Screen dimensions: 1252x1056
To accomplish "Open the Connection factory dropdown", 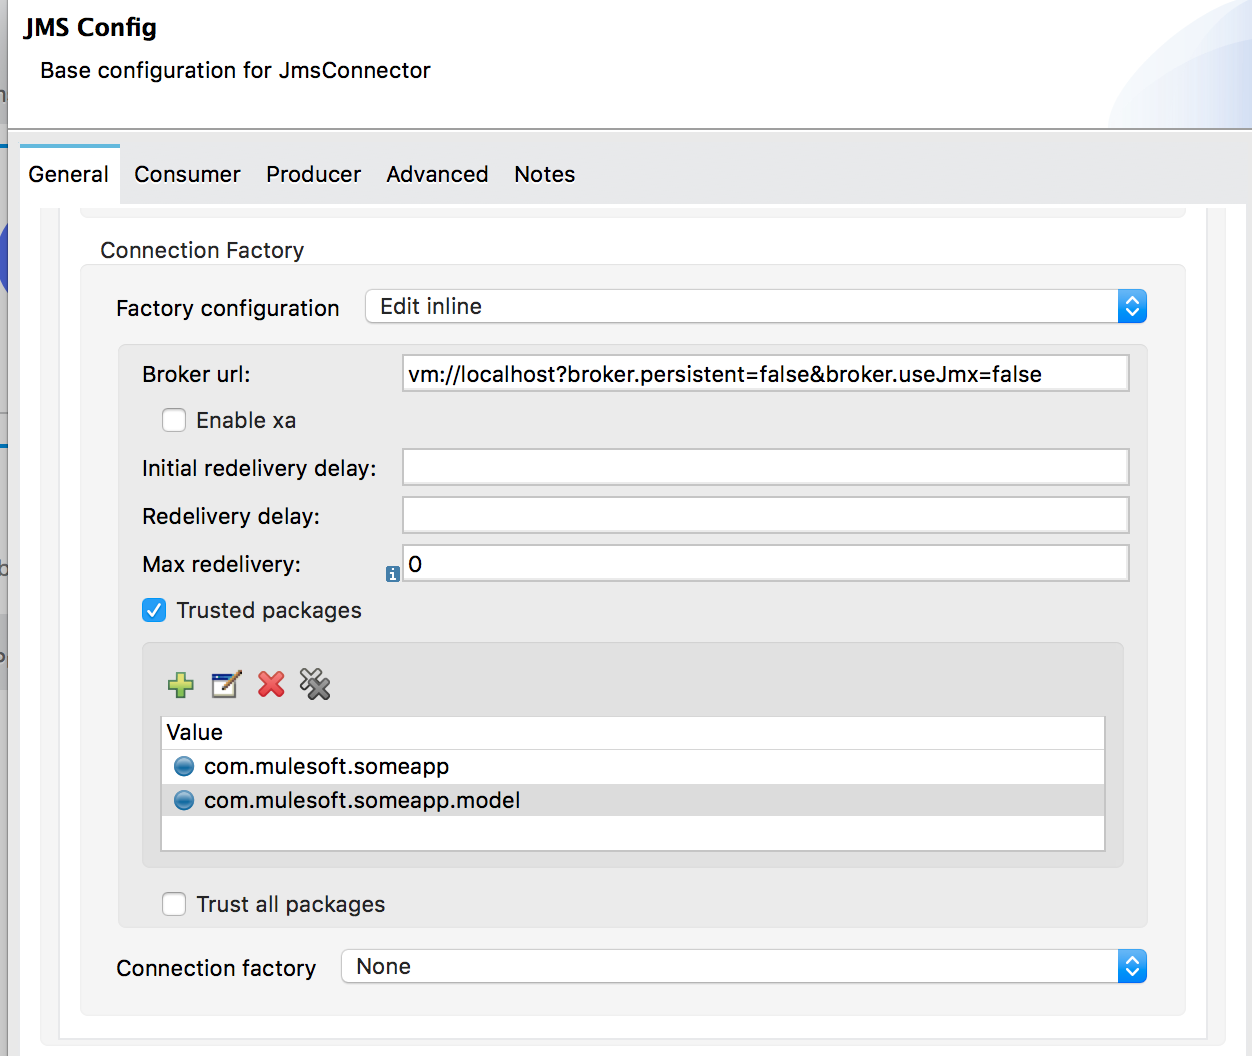I will [x=743, y=967].
